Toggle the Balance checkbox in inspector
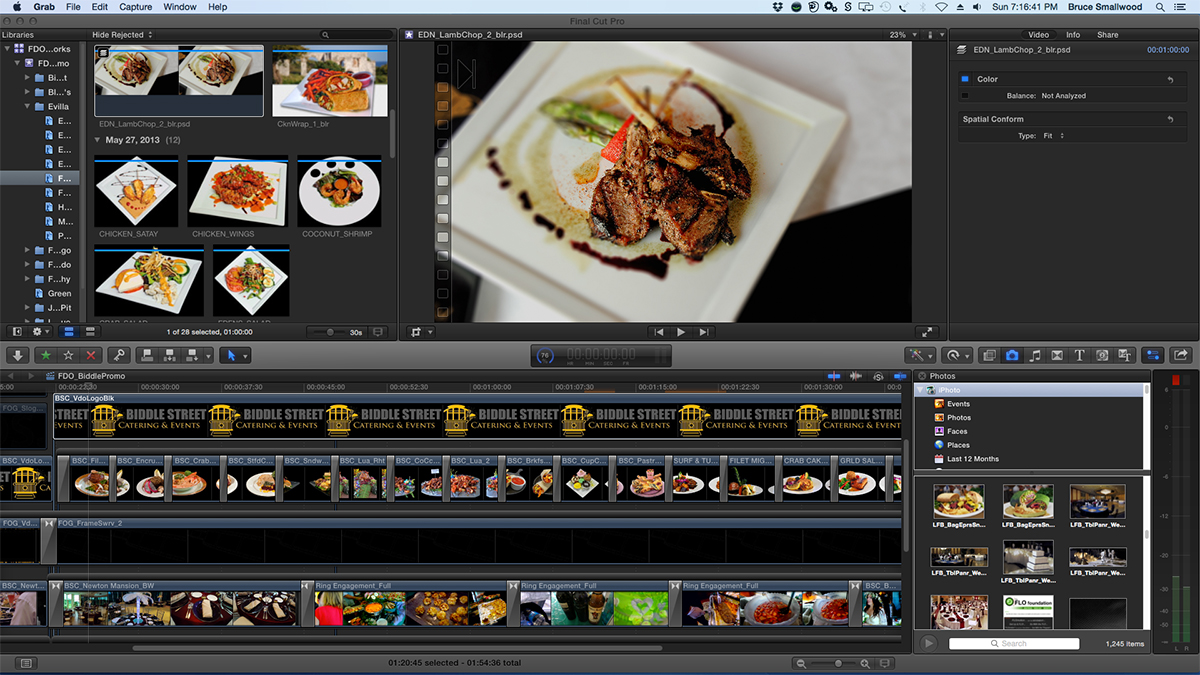The image size is (1200, 675). [x=965, y=96]
